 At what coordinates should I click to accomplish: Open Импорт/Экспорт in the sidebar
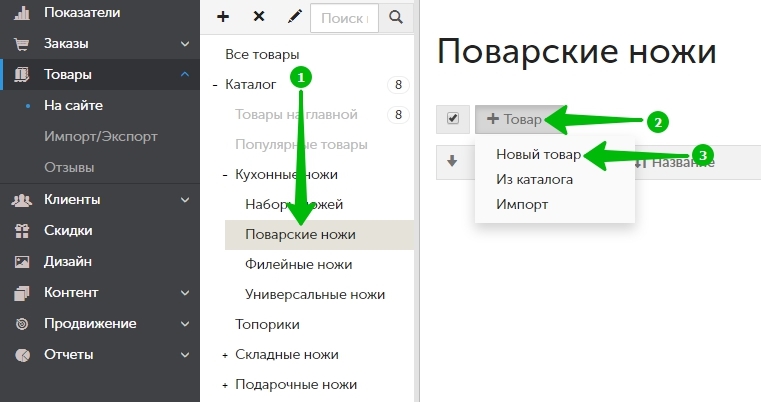tap(100, 136)
